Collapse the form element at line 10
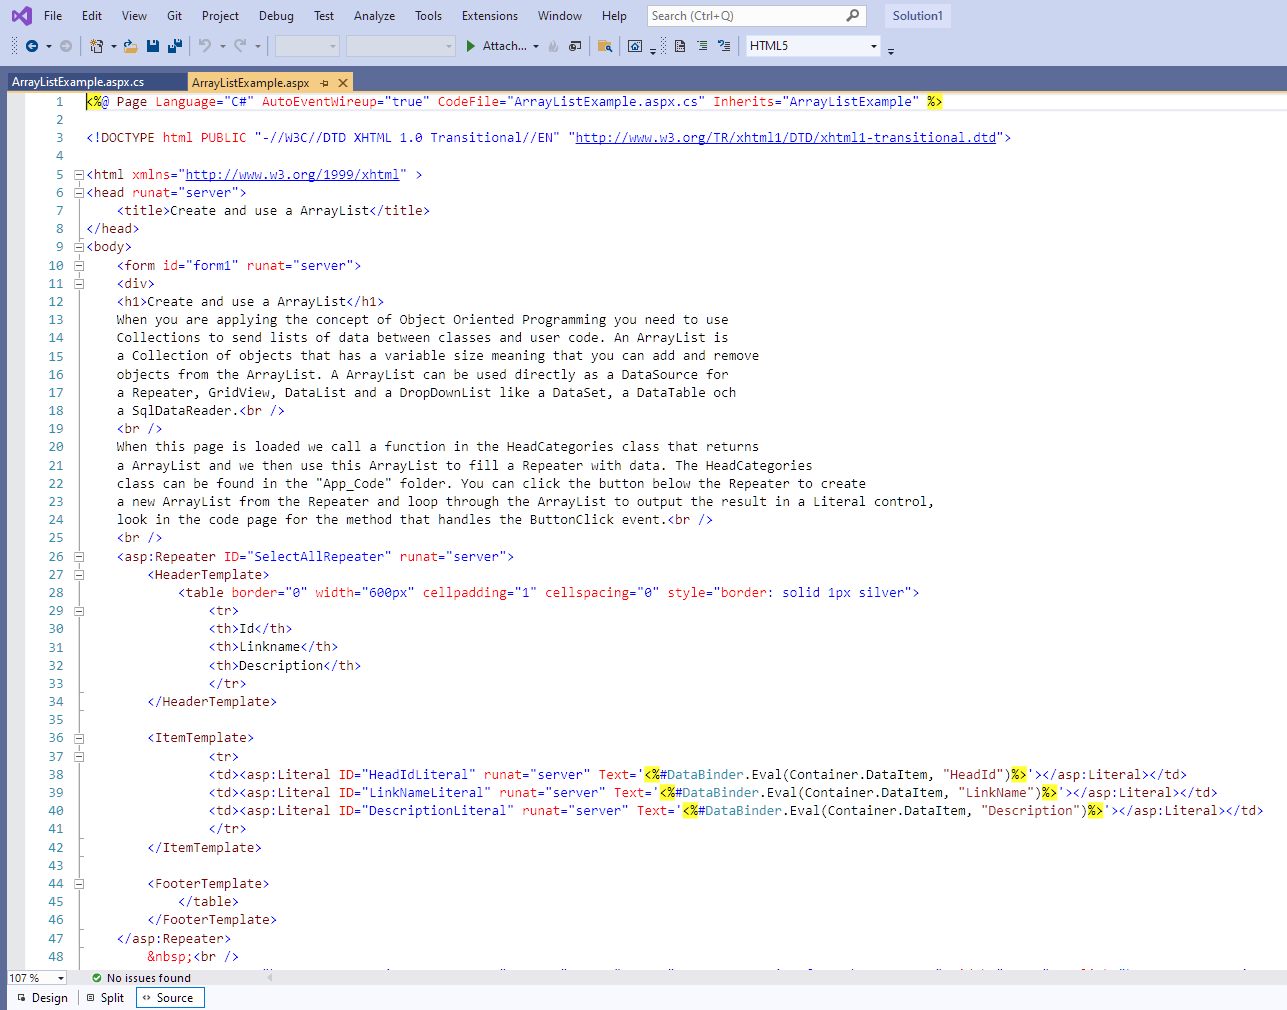Screen dimensions: 1287x1010 [79, 266]
